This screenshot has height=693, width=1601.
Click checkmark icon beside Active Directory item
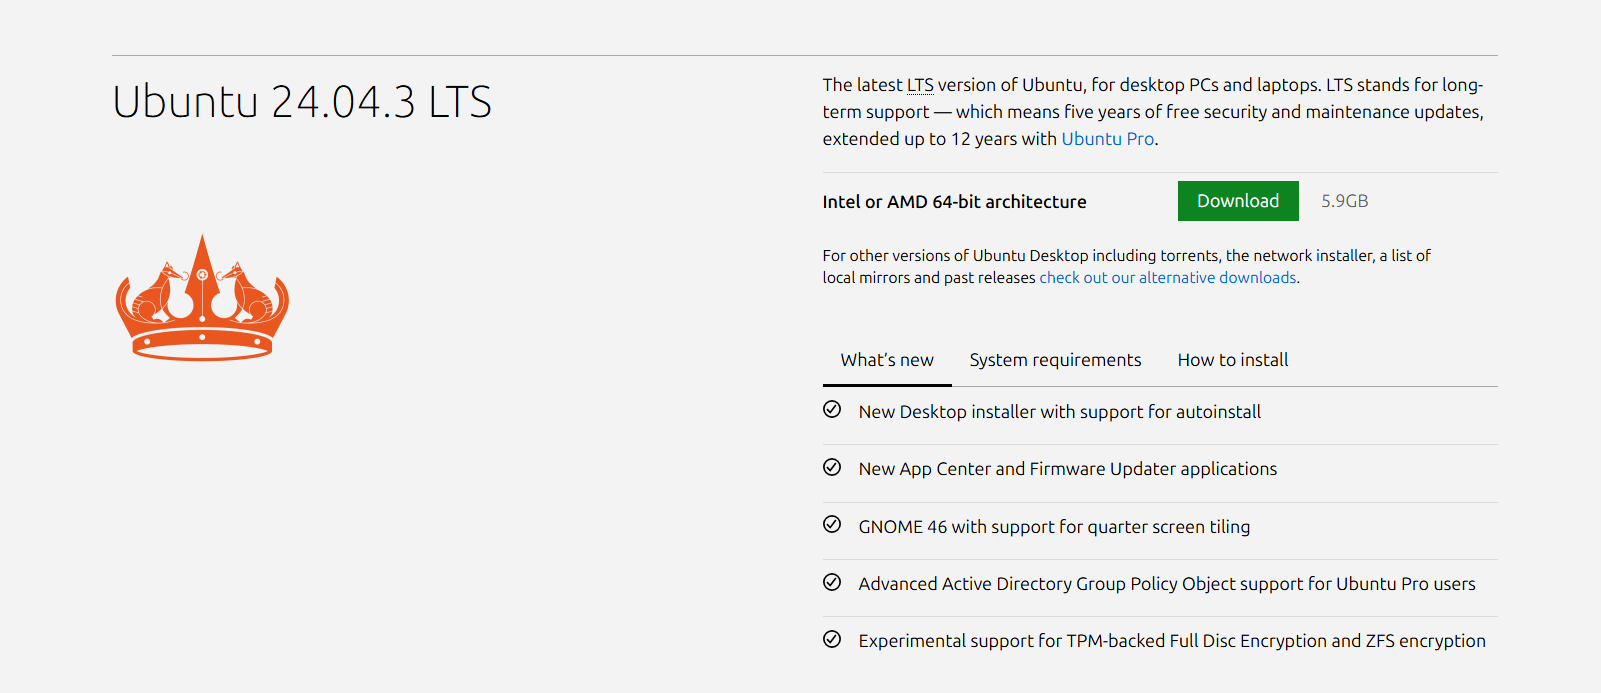pyautogui.click(x=832, y=582)
